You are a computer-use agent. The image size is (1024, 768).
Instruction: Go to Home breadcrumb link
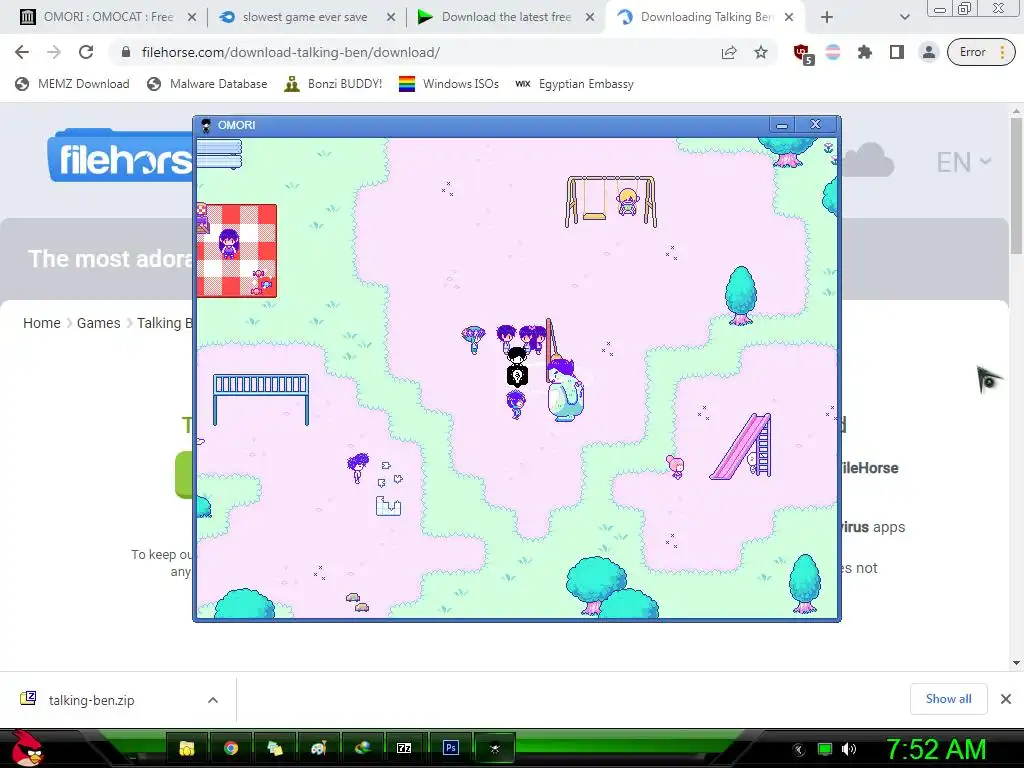coord(42,323)
